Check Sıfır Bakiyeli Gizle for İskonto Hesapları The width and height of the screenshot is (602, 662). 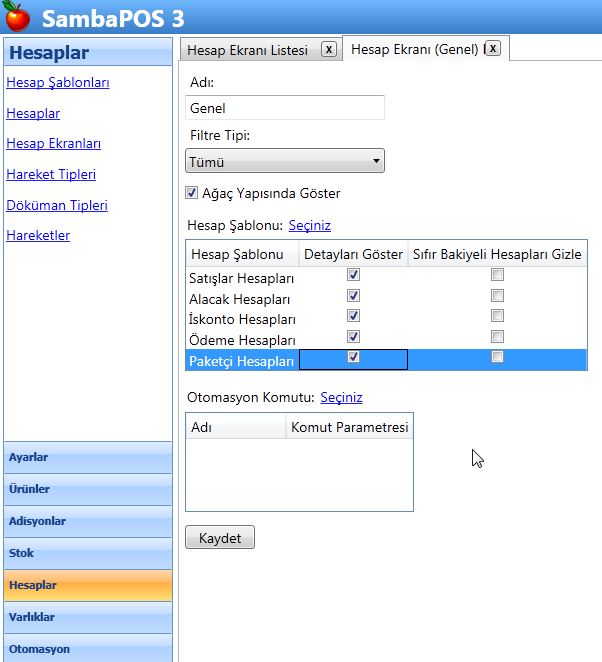(497, 316)
